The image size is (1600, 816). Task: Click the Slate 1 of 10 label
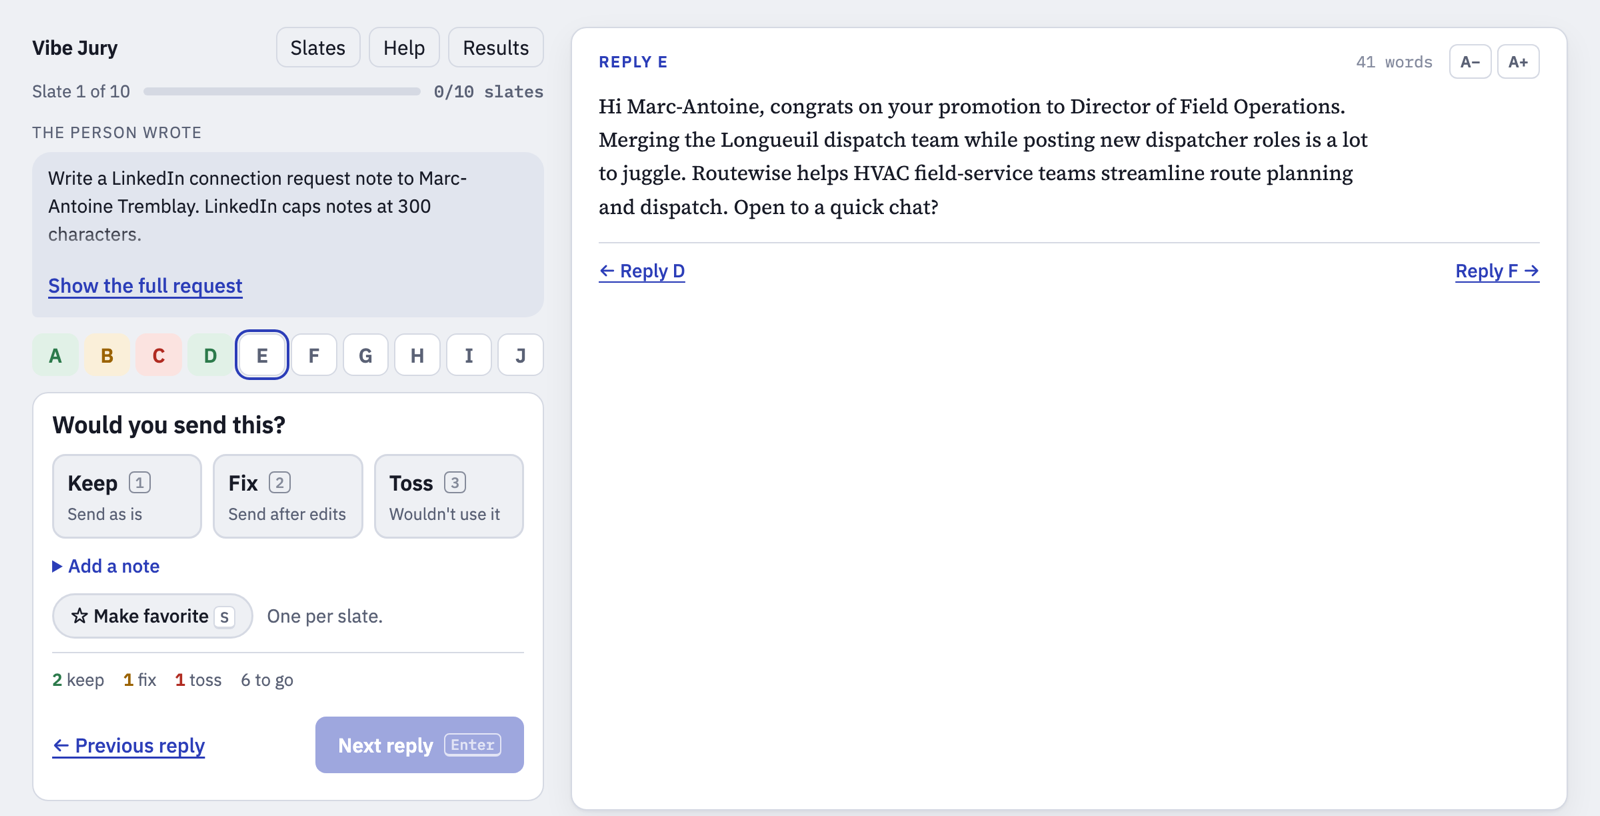point(81,91)
